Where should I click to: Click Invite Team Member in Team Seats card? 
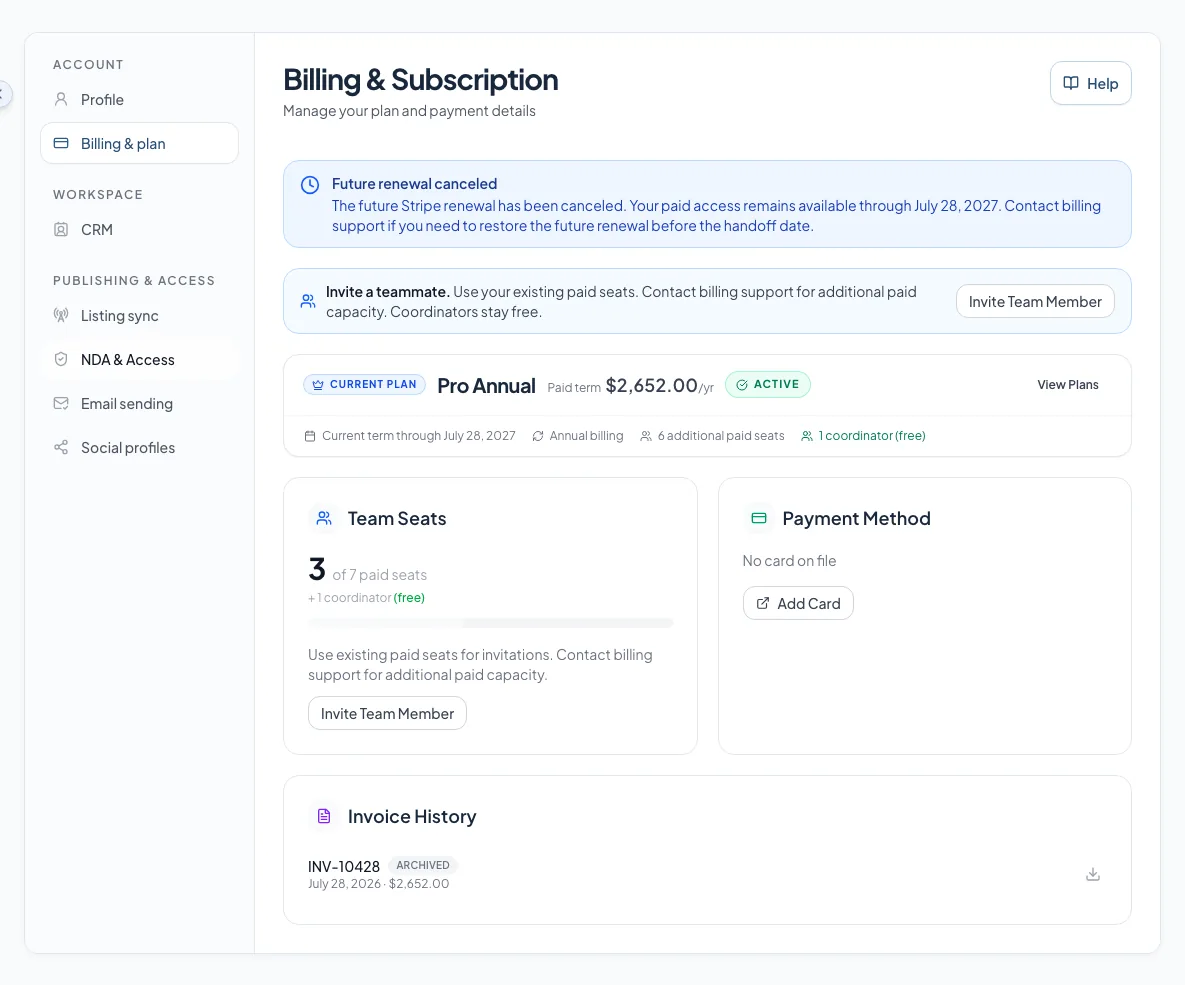[387, 714]
